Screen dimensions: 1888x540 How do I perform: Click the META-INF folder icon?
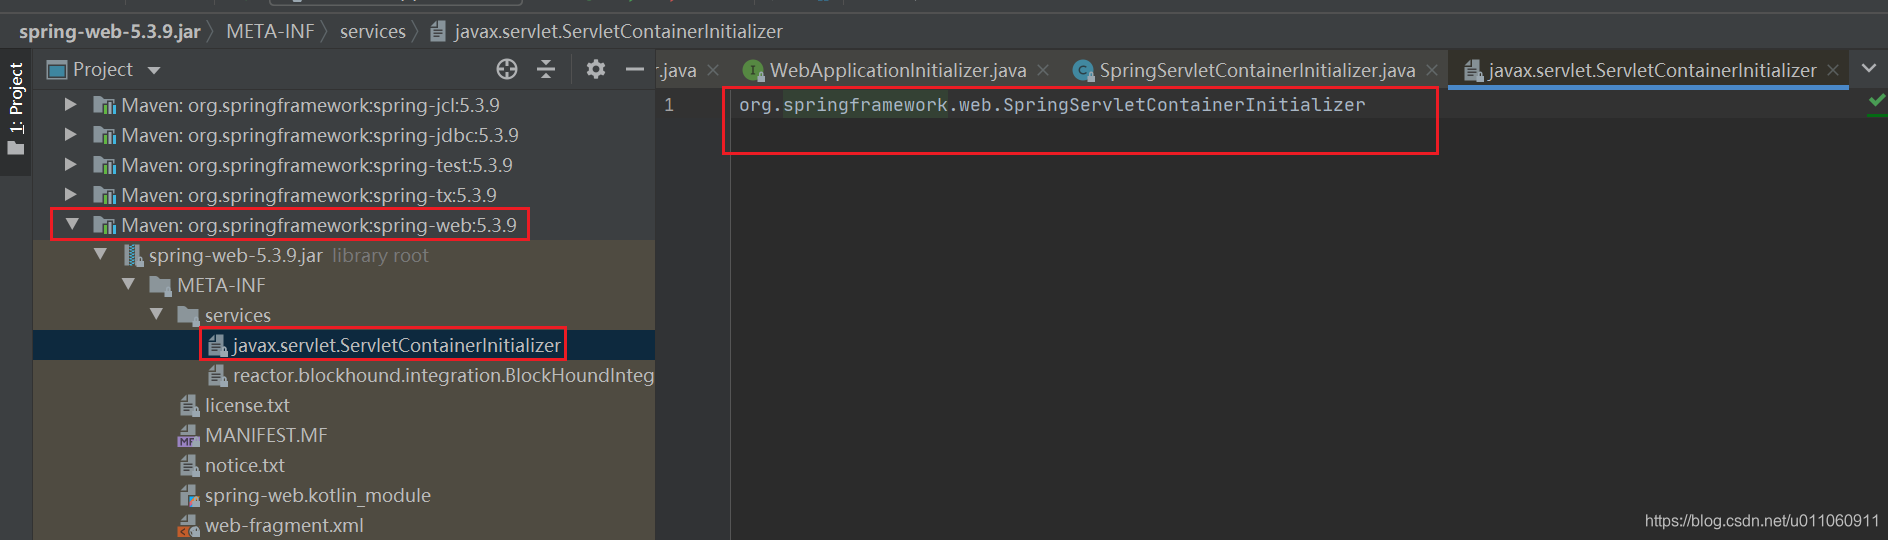pyautogui.click(x=160, y=286)
